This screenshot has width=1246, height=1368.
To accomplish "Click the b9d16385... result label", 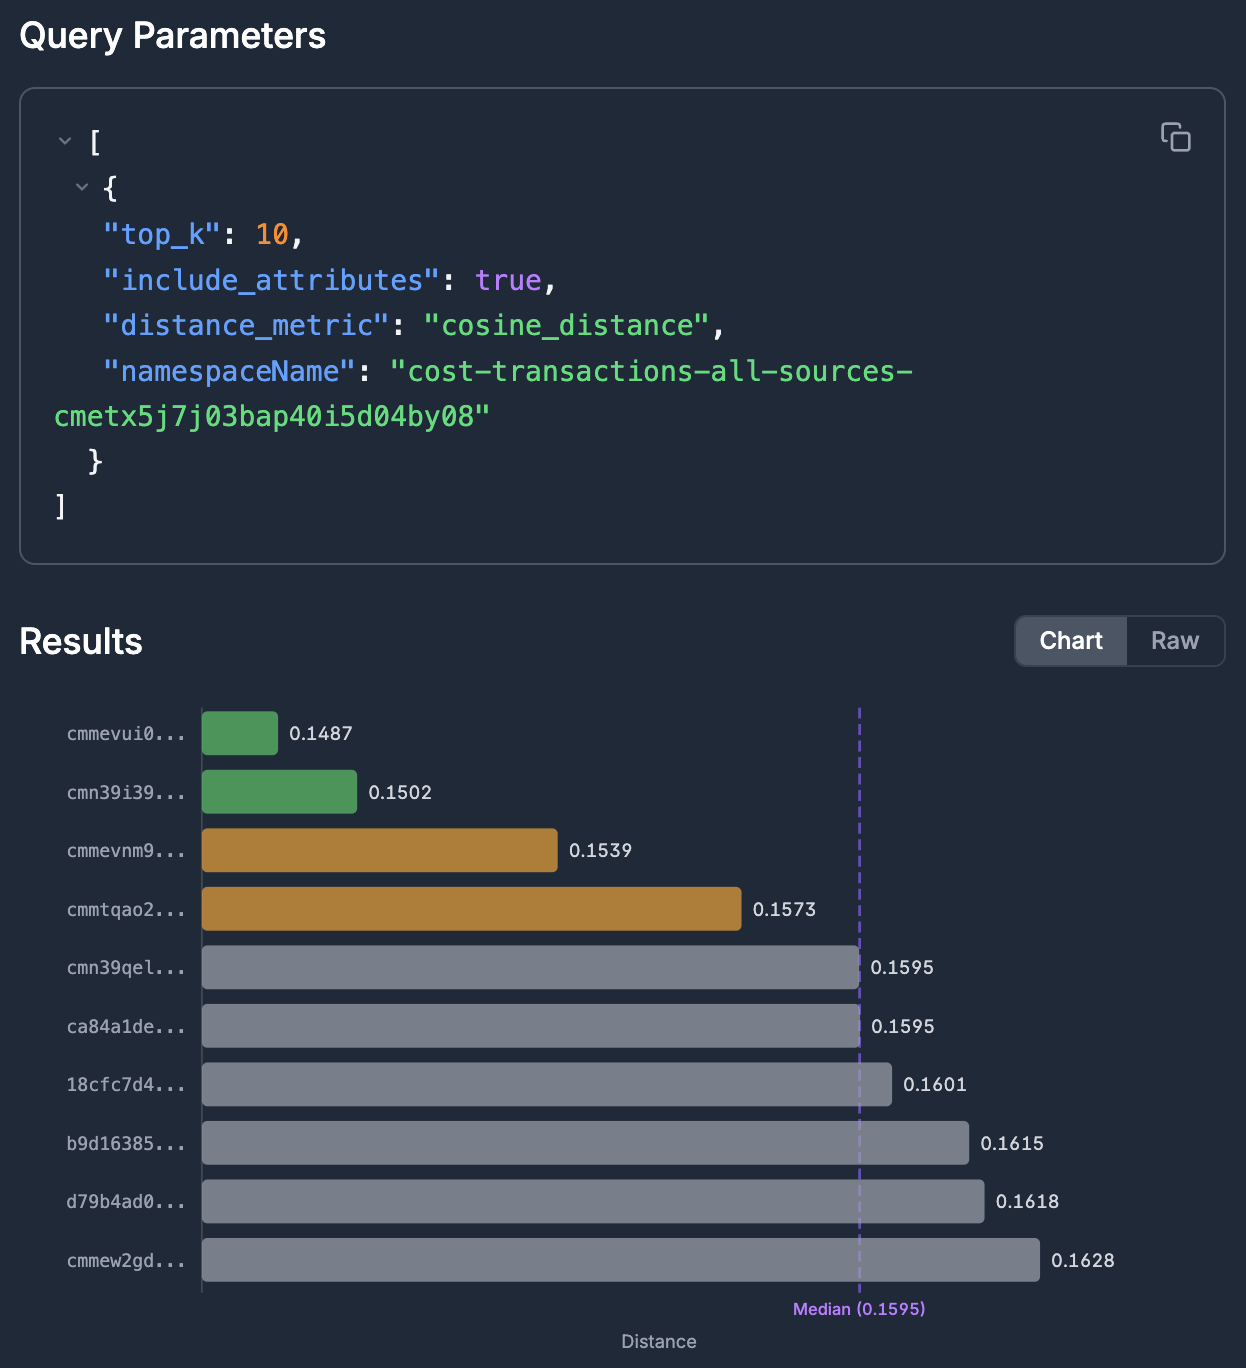I will pyautogui.click(x=126, y=1143).
